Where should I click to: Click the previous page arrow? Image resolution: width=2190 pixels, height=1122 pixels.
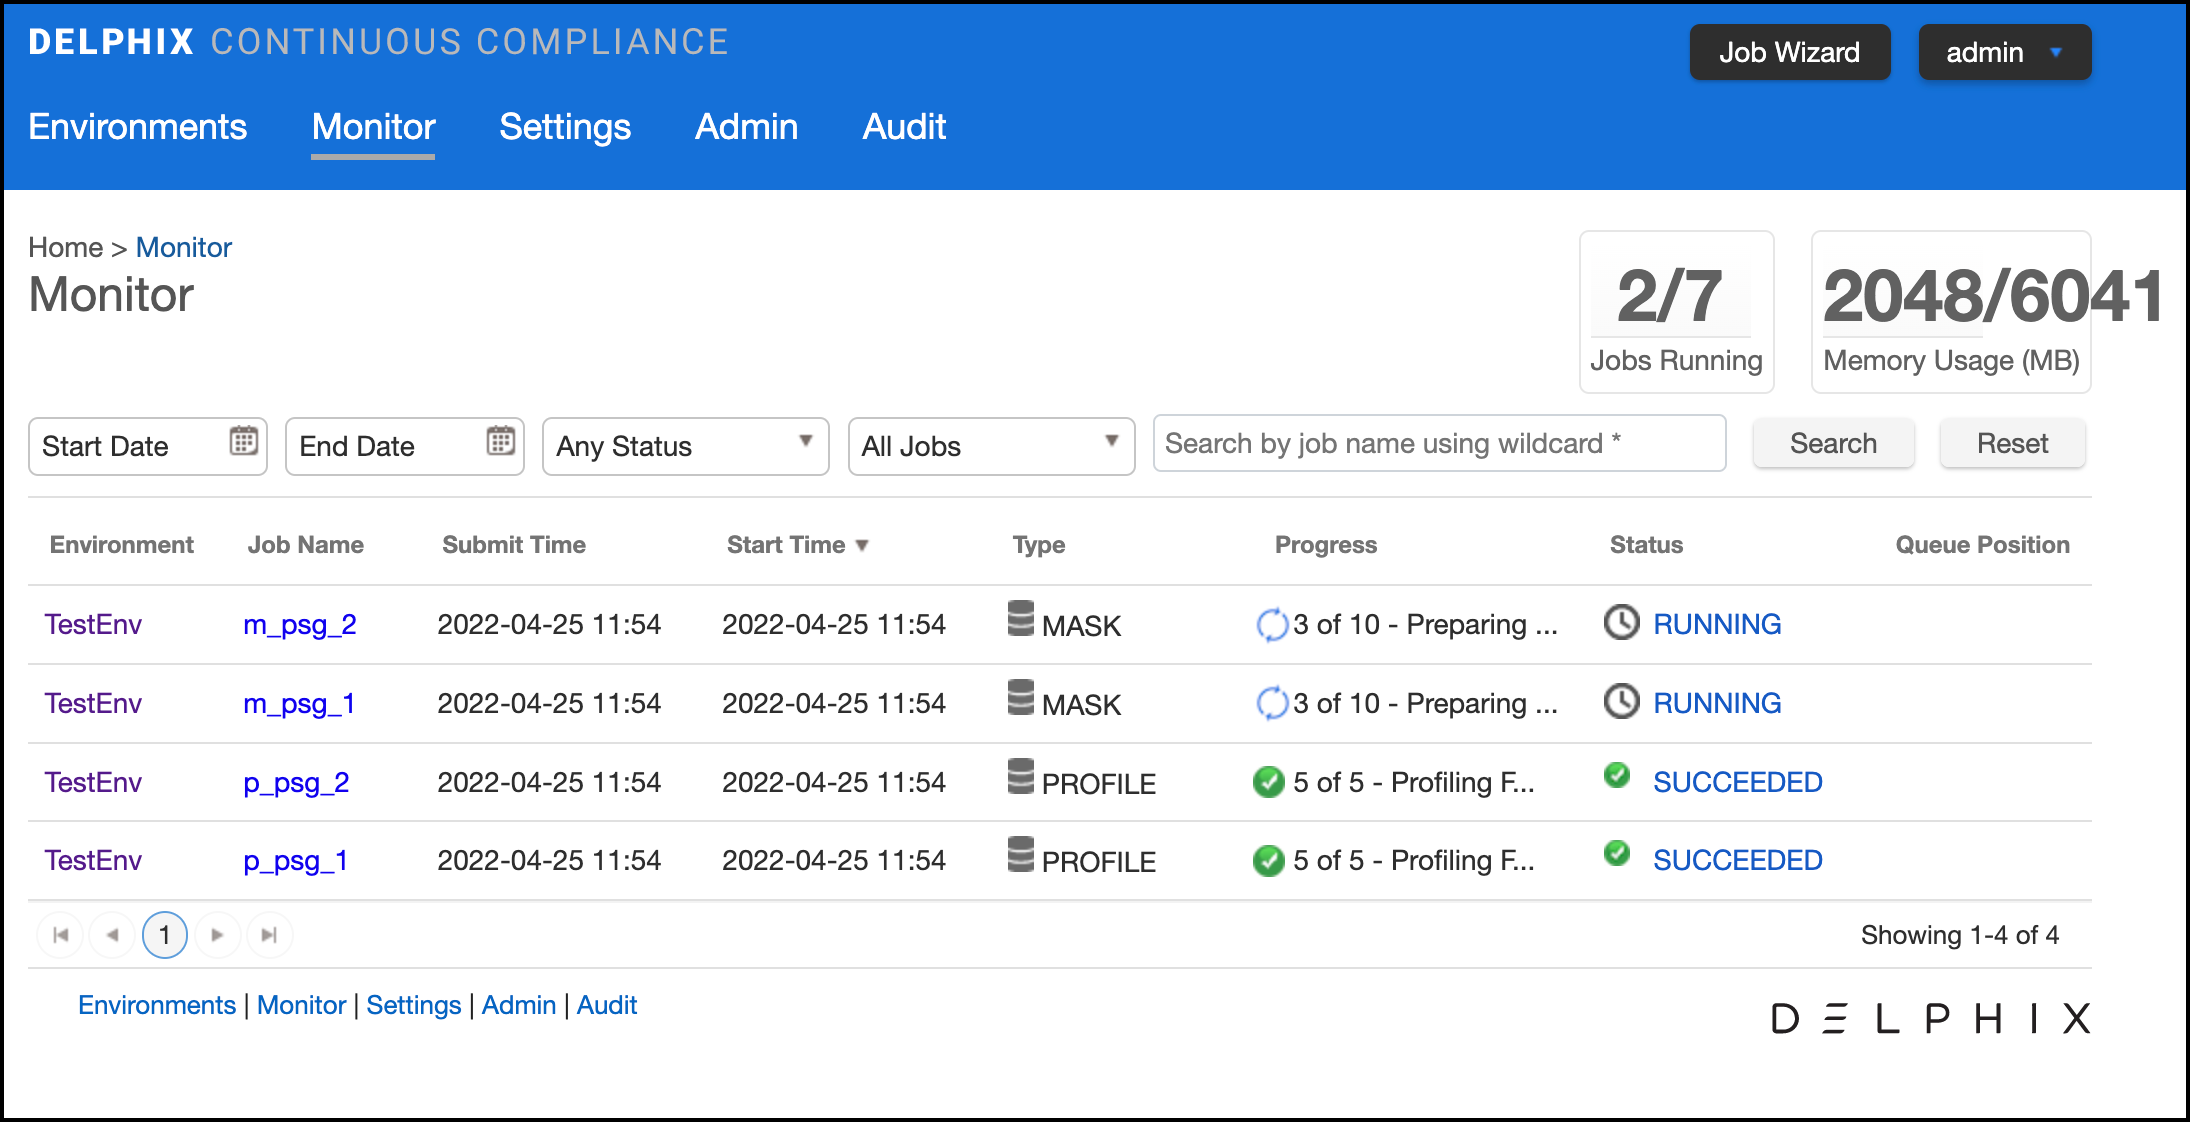pos(112,935)
